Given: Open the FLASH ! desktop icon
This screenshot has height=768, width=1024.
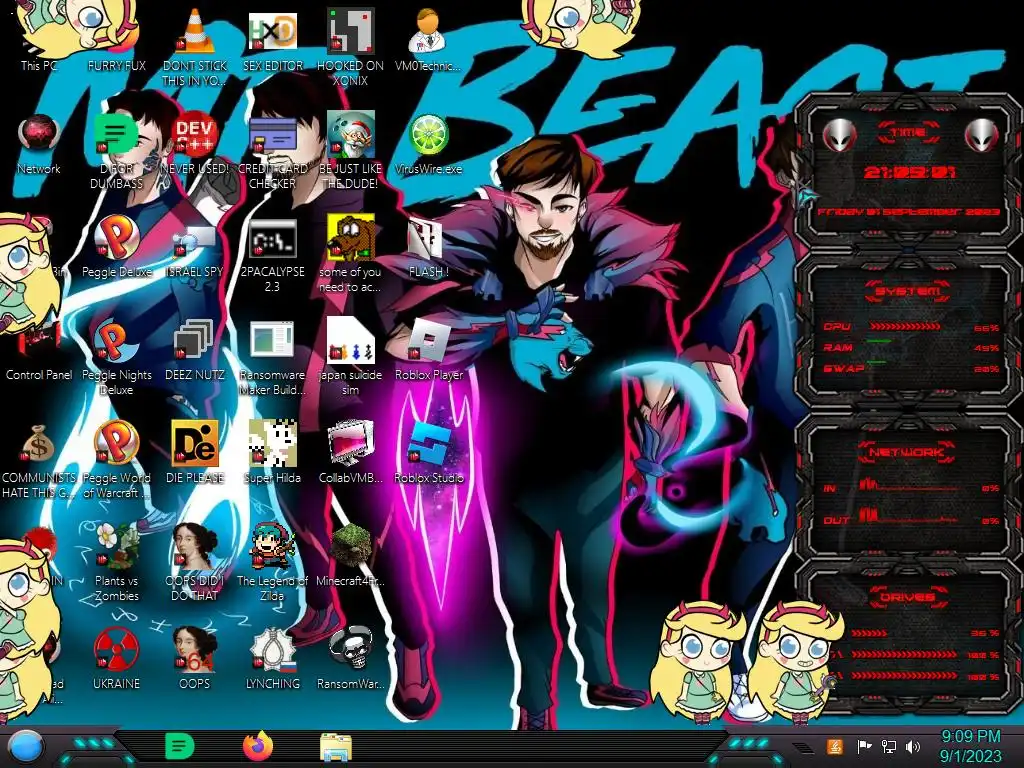Looking at the screenshot, I should [x=428, y=248].
